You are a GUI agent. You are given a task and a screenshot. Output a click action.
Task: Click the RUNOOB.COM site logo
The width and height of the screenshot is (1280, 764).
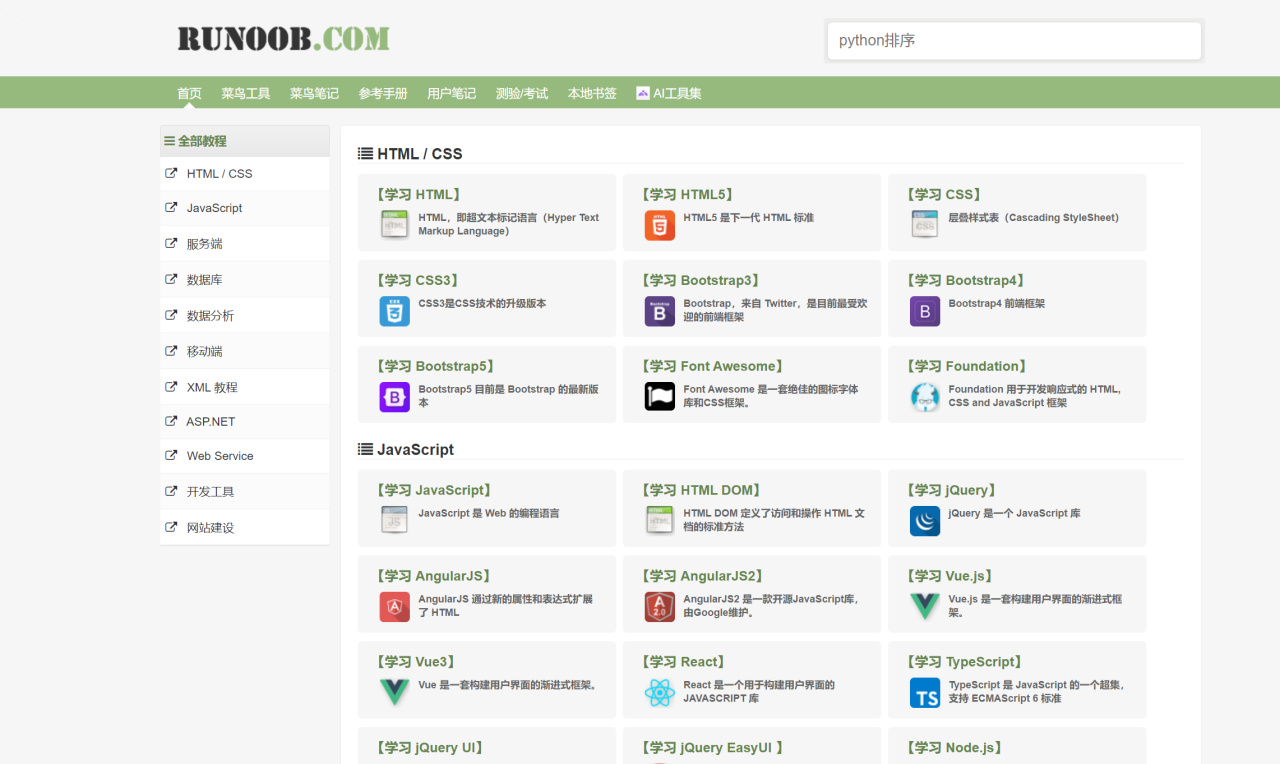point(283,39)
